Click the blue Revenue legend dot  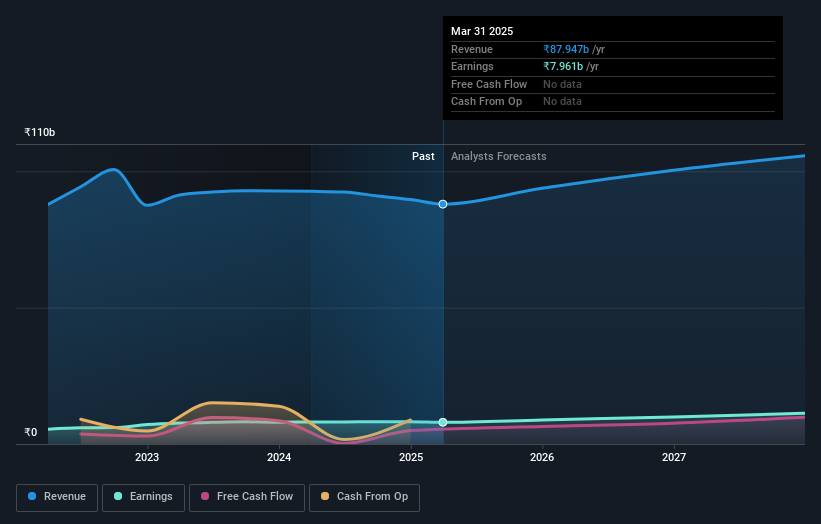point(32,496)
